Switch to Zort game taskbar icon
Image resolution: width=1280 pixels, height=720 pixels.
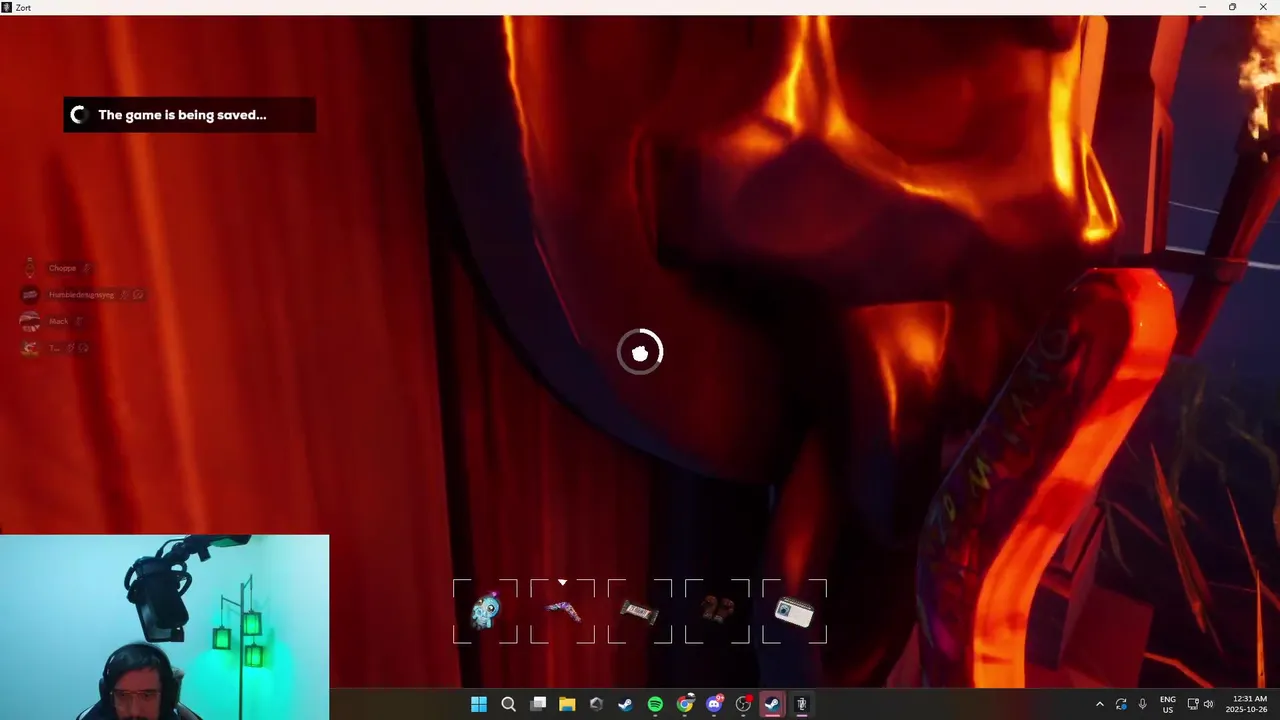(801, 704)
